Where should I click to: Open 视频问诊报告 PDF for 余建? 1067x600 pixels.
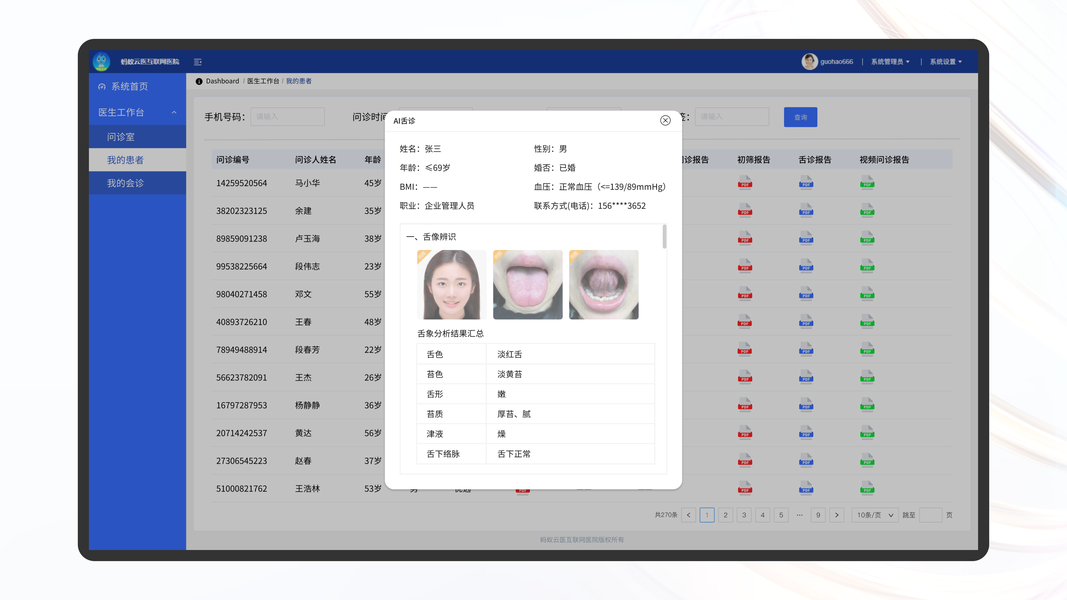(x=867, y=210)
